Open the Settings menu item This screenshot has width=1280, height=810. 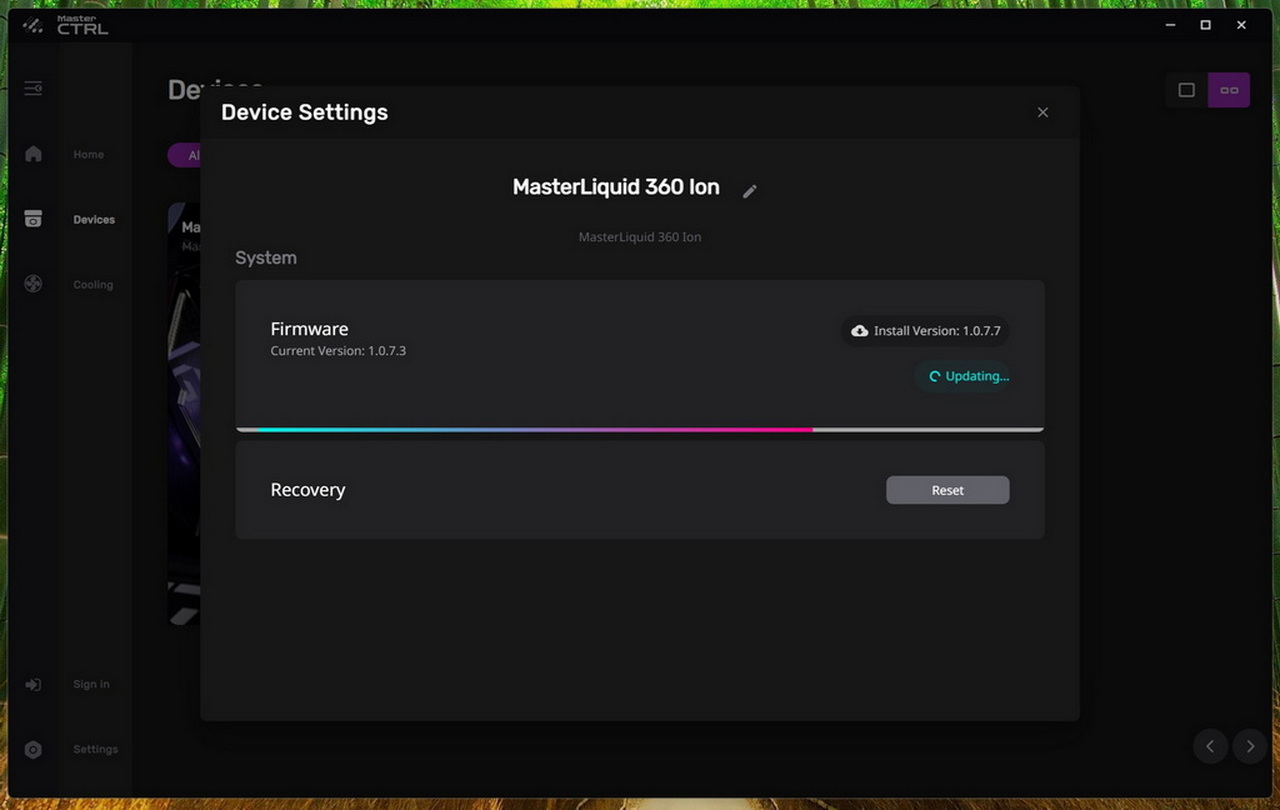95,749
